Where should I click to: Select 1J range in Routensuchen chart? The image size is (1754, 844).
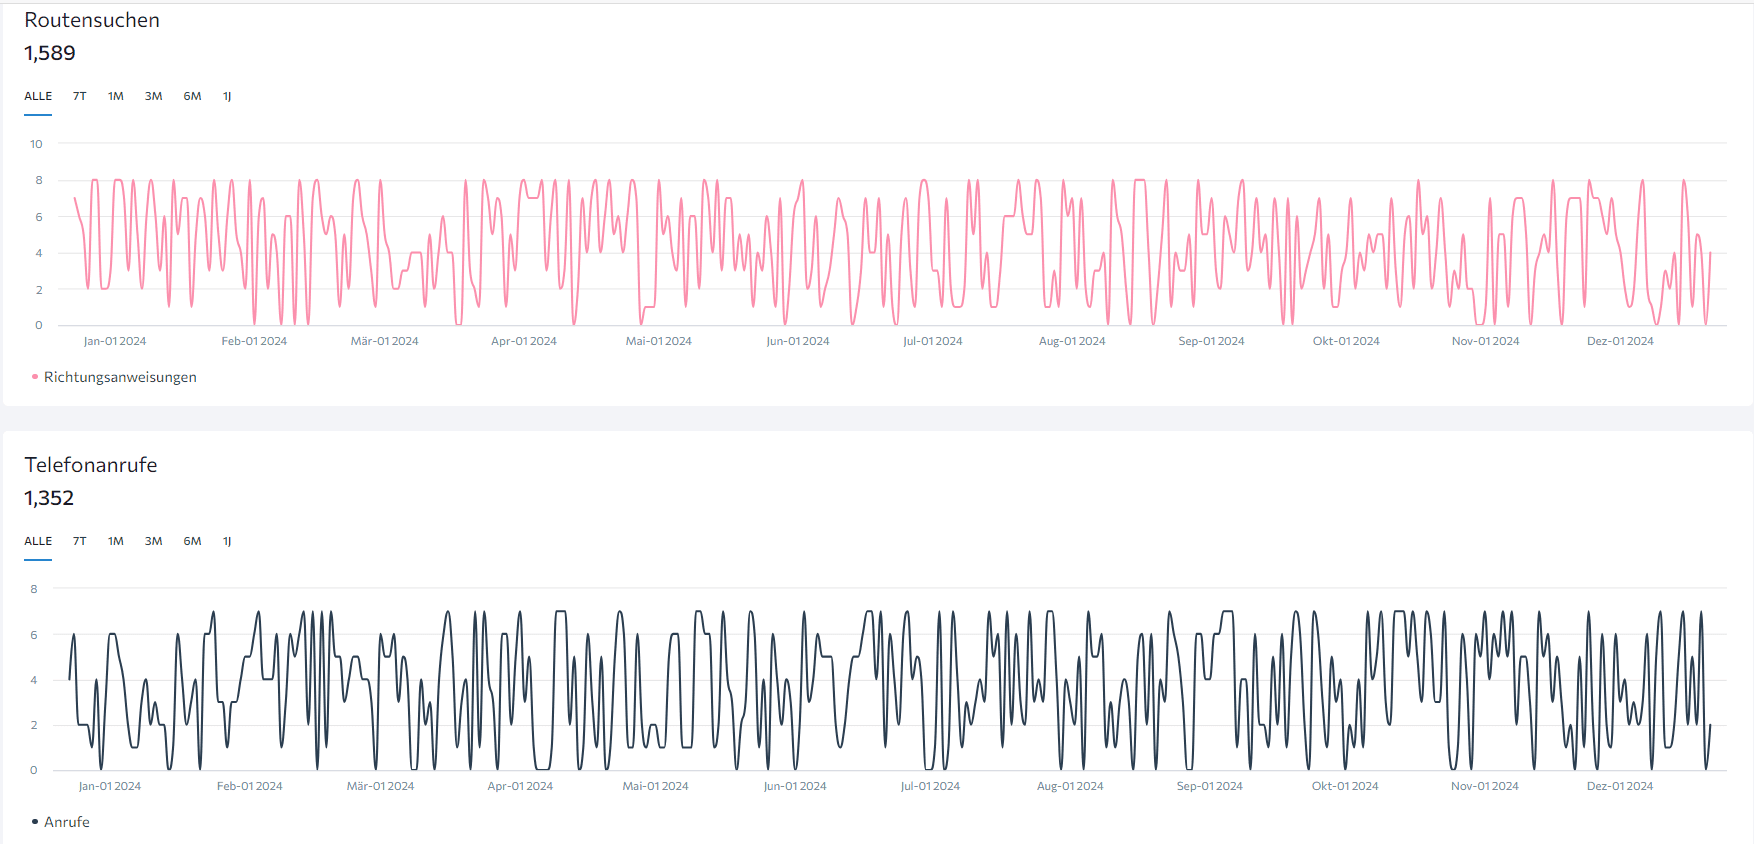227,96
